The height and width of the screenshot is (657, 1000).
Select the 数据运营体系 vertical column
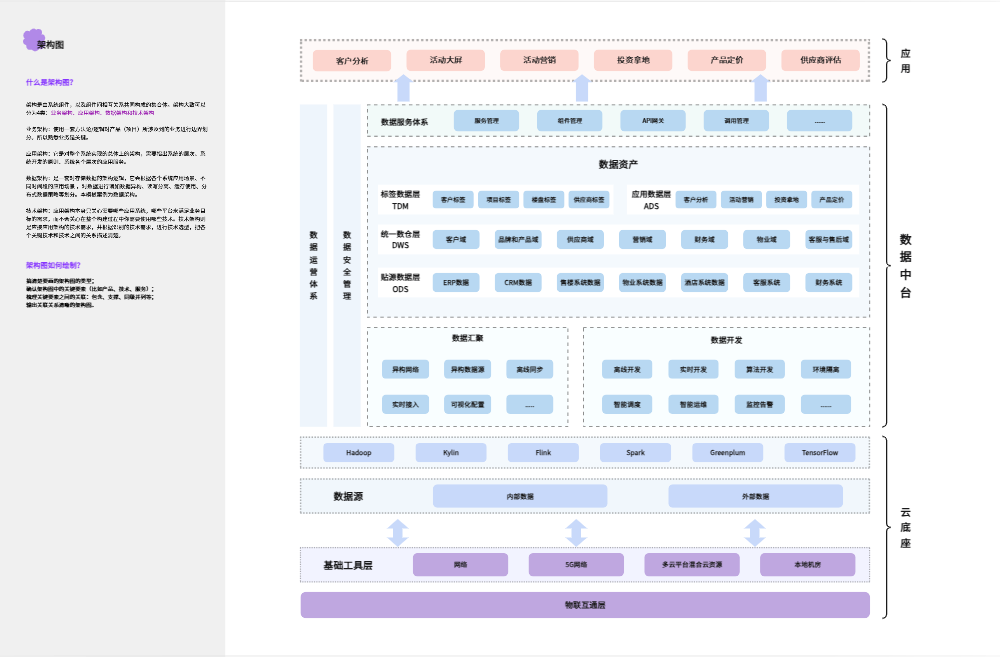(313, 265)
